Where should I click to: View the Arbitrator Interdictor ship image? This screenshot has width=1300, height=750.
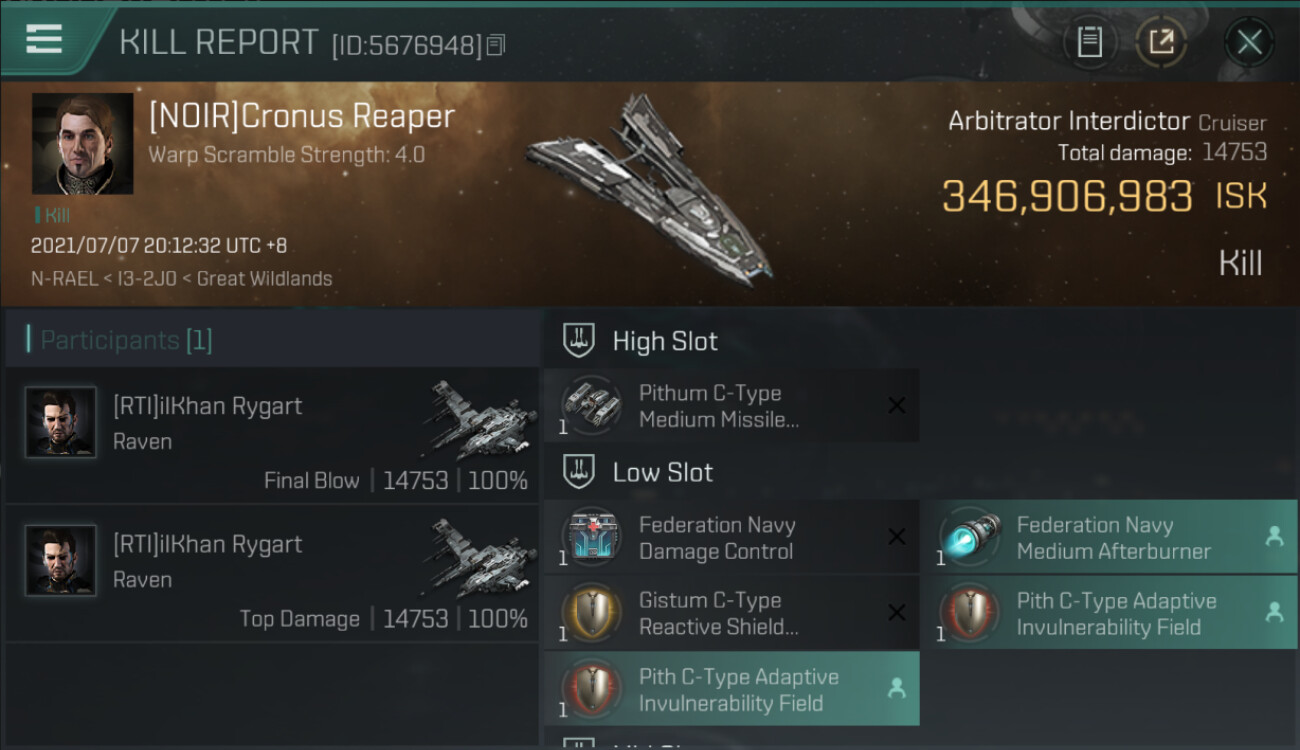[x=650, y=187]
